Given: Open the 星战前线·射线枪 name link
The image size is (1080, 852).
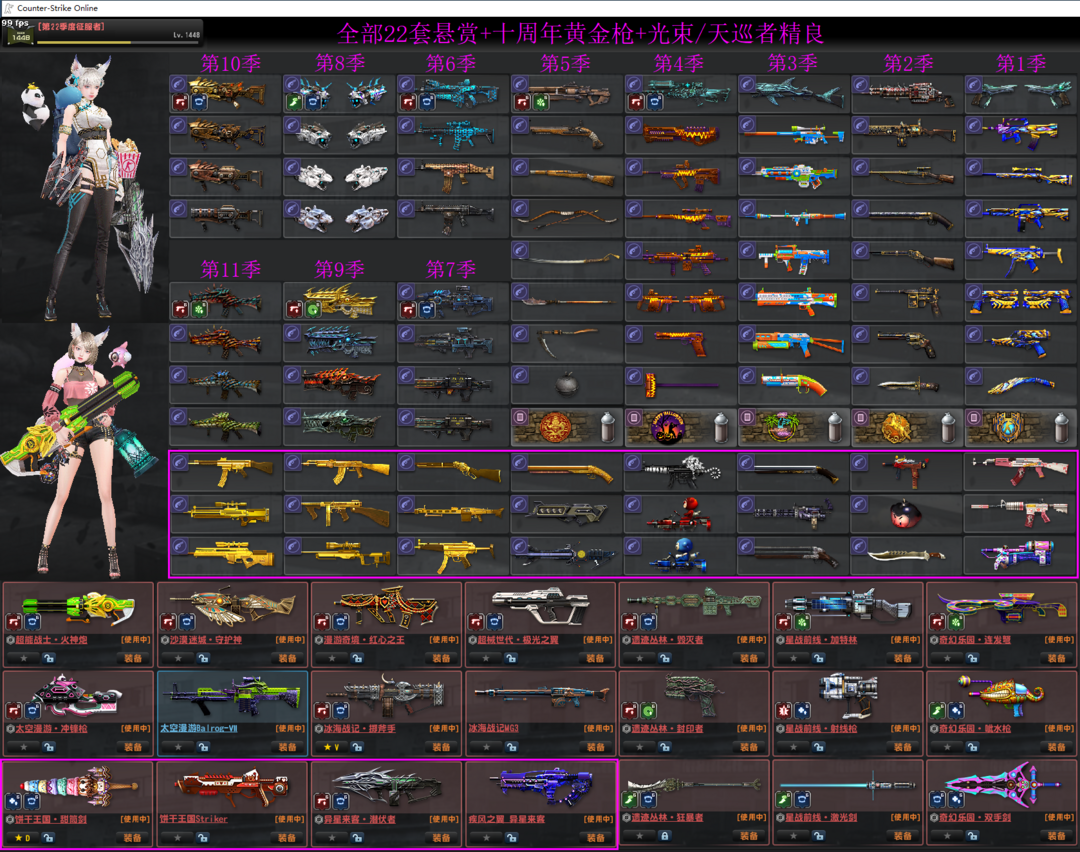Looking at the screenshot, I should point(821,728).
